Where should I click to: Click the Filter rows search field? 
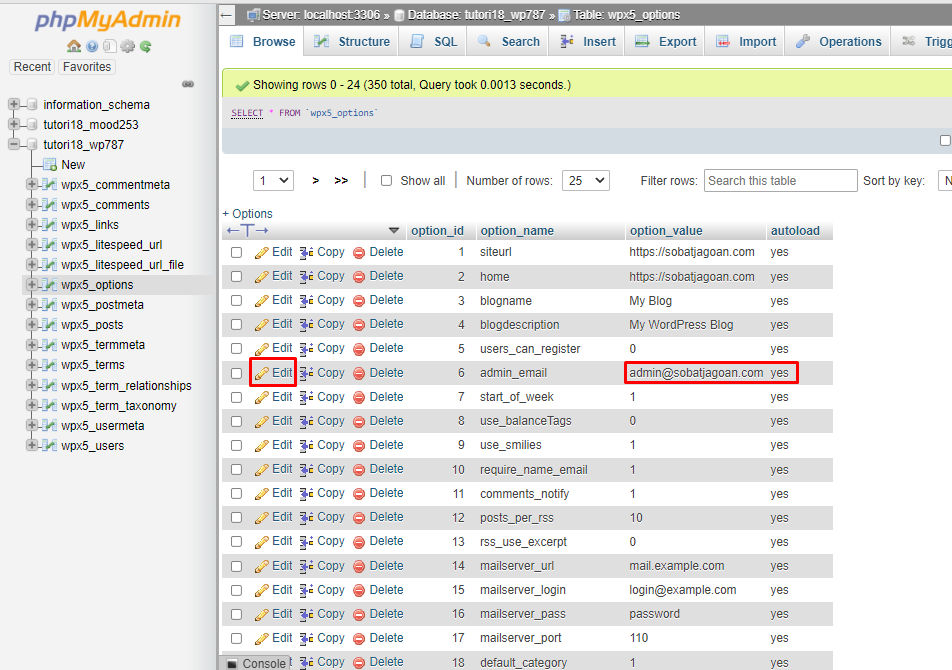point(780,181)
